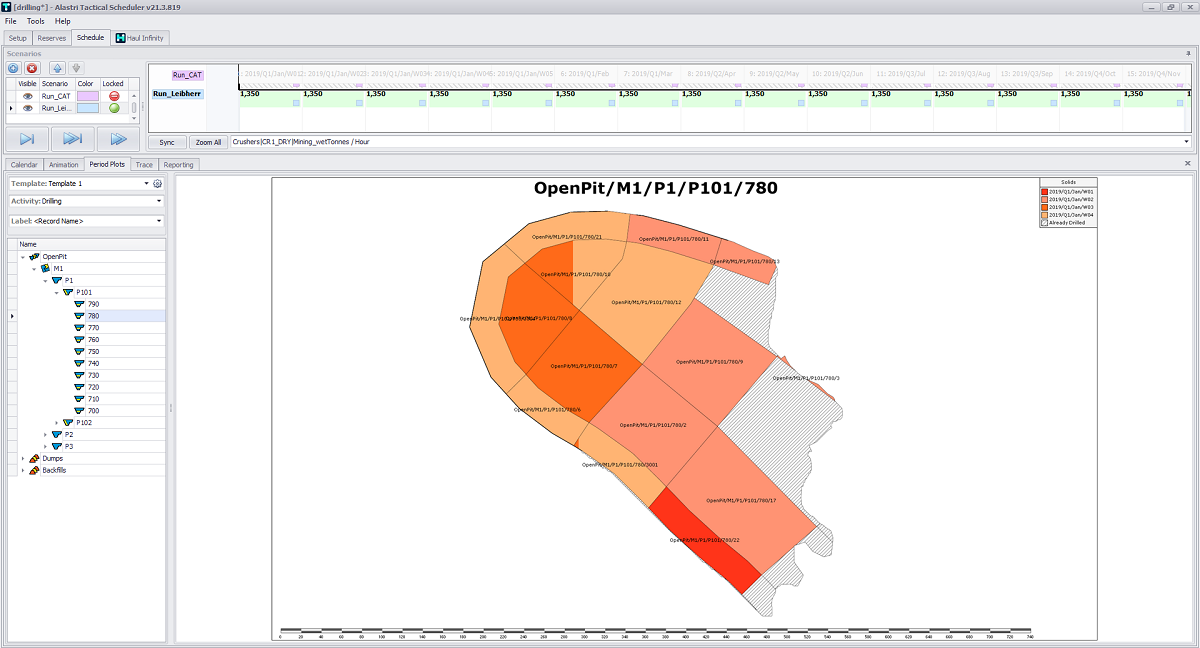This screenshot has height=648, width=1200.
Task: Fast-forward the schedule with double arrow button
Action: (x=119, y=139)
